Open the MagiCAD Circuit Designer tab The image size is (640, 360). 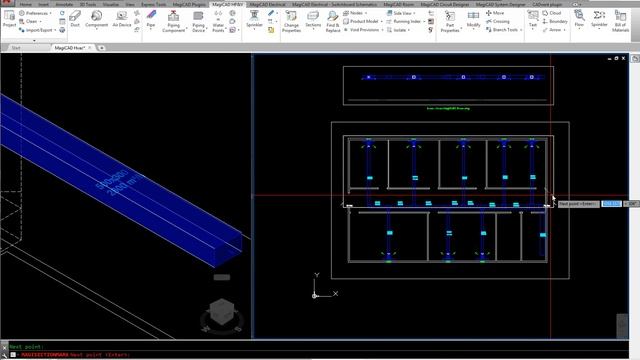tap(445, 4)
